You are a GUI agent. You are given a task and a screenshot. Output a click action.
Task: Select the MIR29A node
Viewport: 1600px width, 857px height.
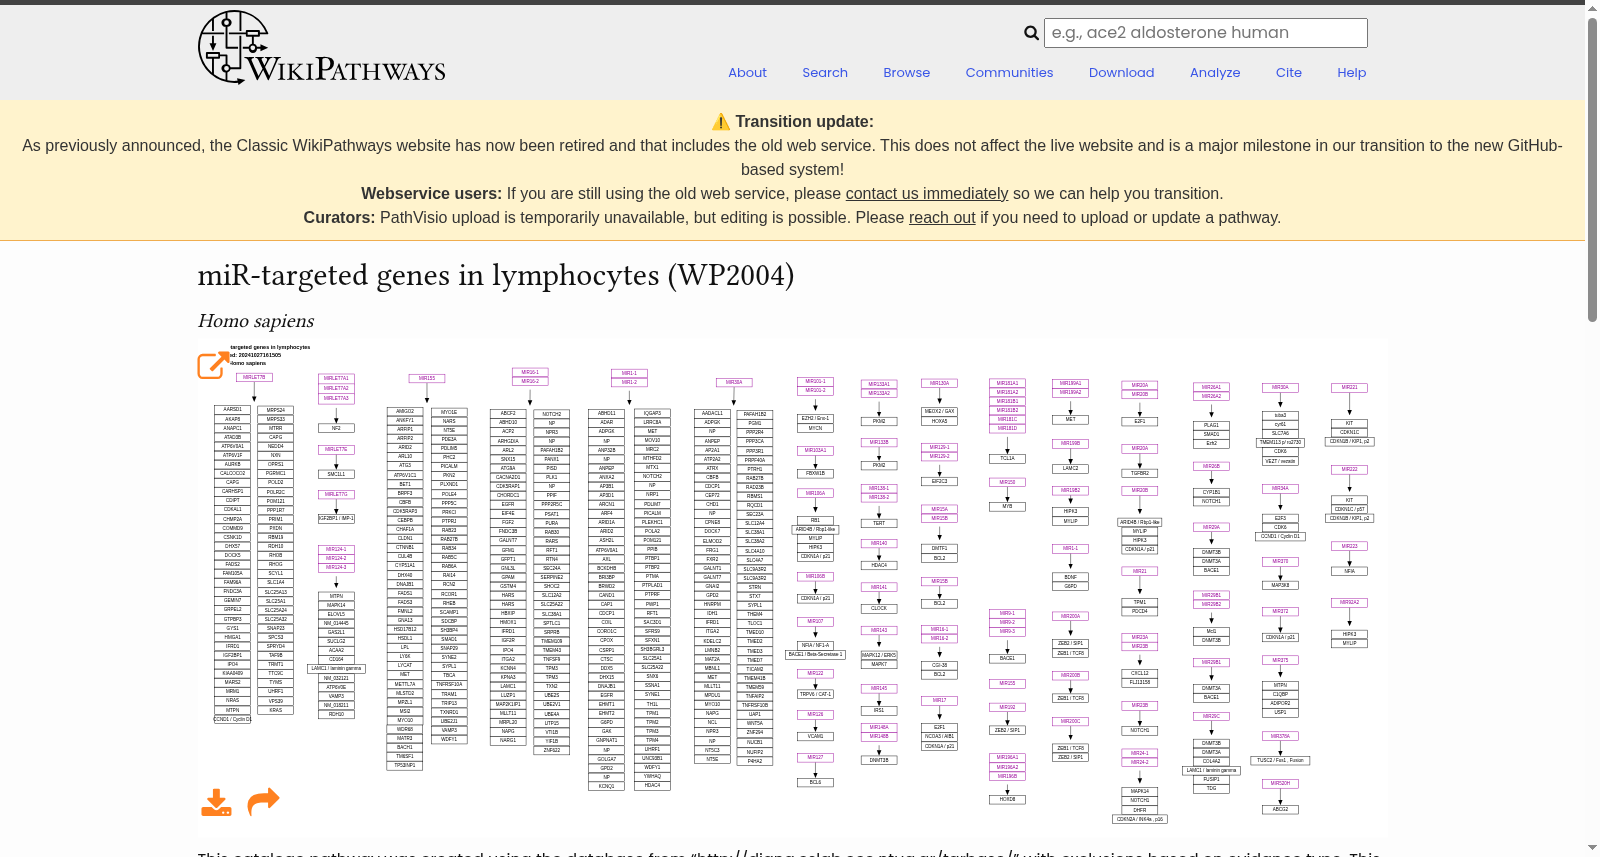pyautogui.click(x=1211, y=528)
